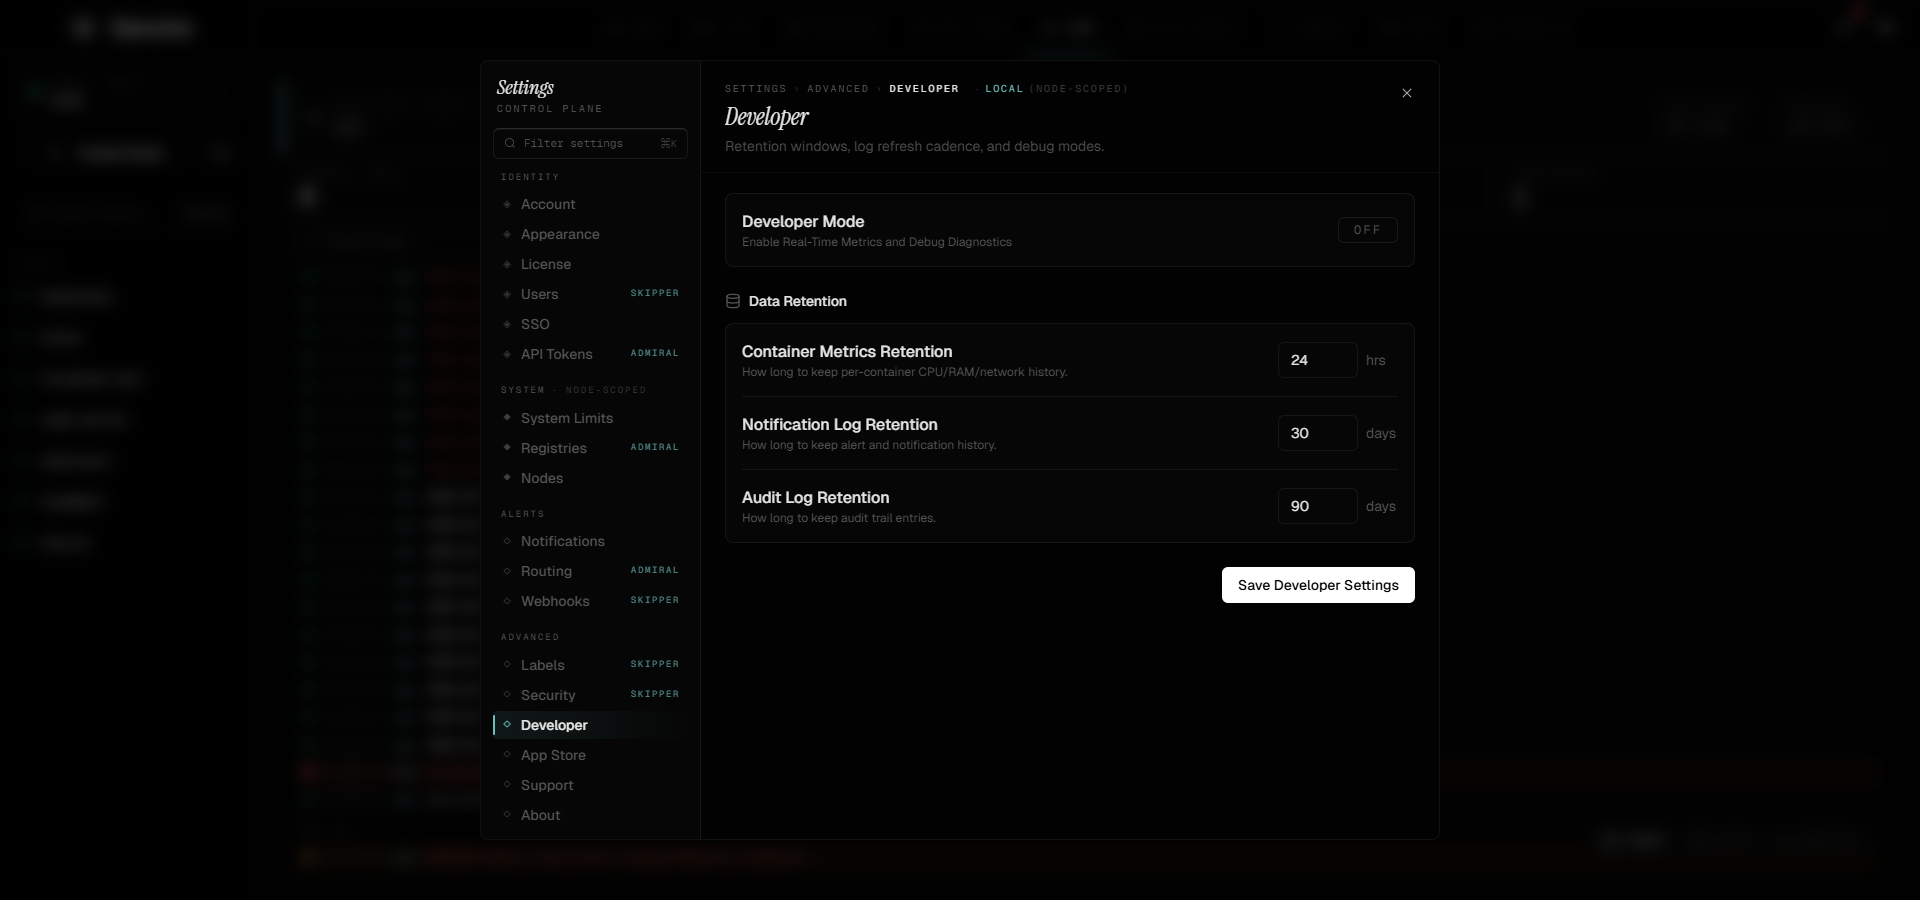
Task: Click the diamond icon beside Appearance
Action: (x=507, y=234)
